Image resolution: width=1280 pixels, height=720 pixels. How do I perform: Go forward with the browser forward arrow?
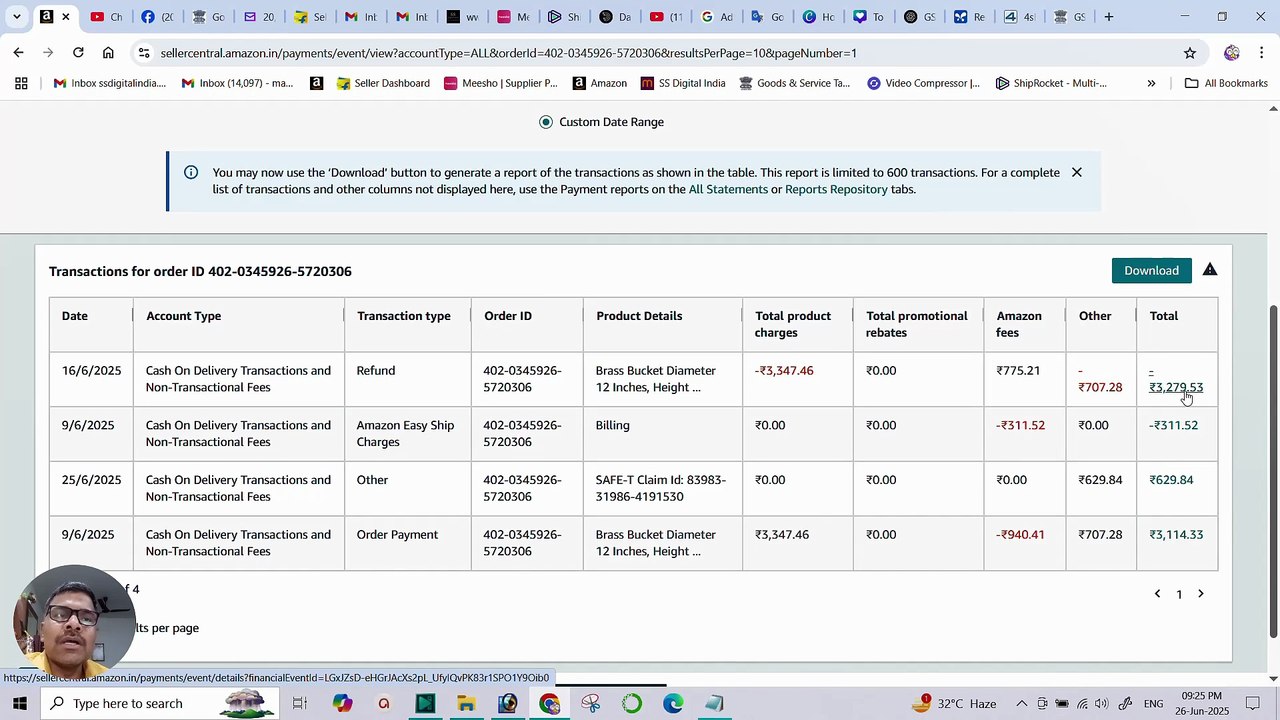click(48, 53)
